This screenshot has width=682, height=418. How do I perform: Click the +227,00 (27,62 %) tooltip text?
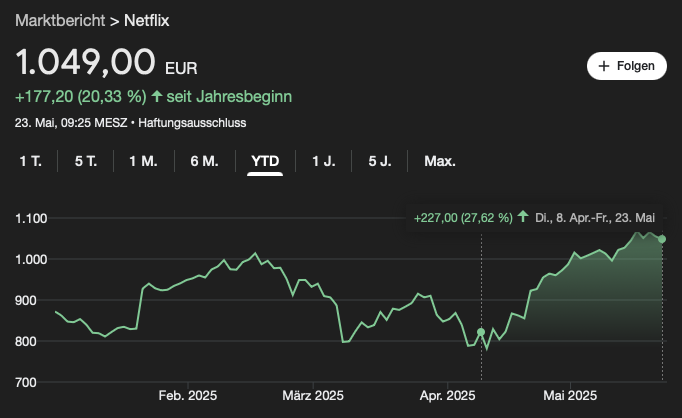[463, 218]
